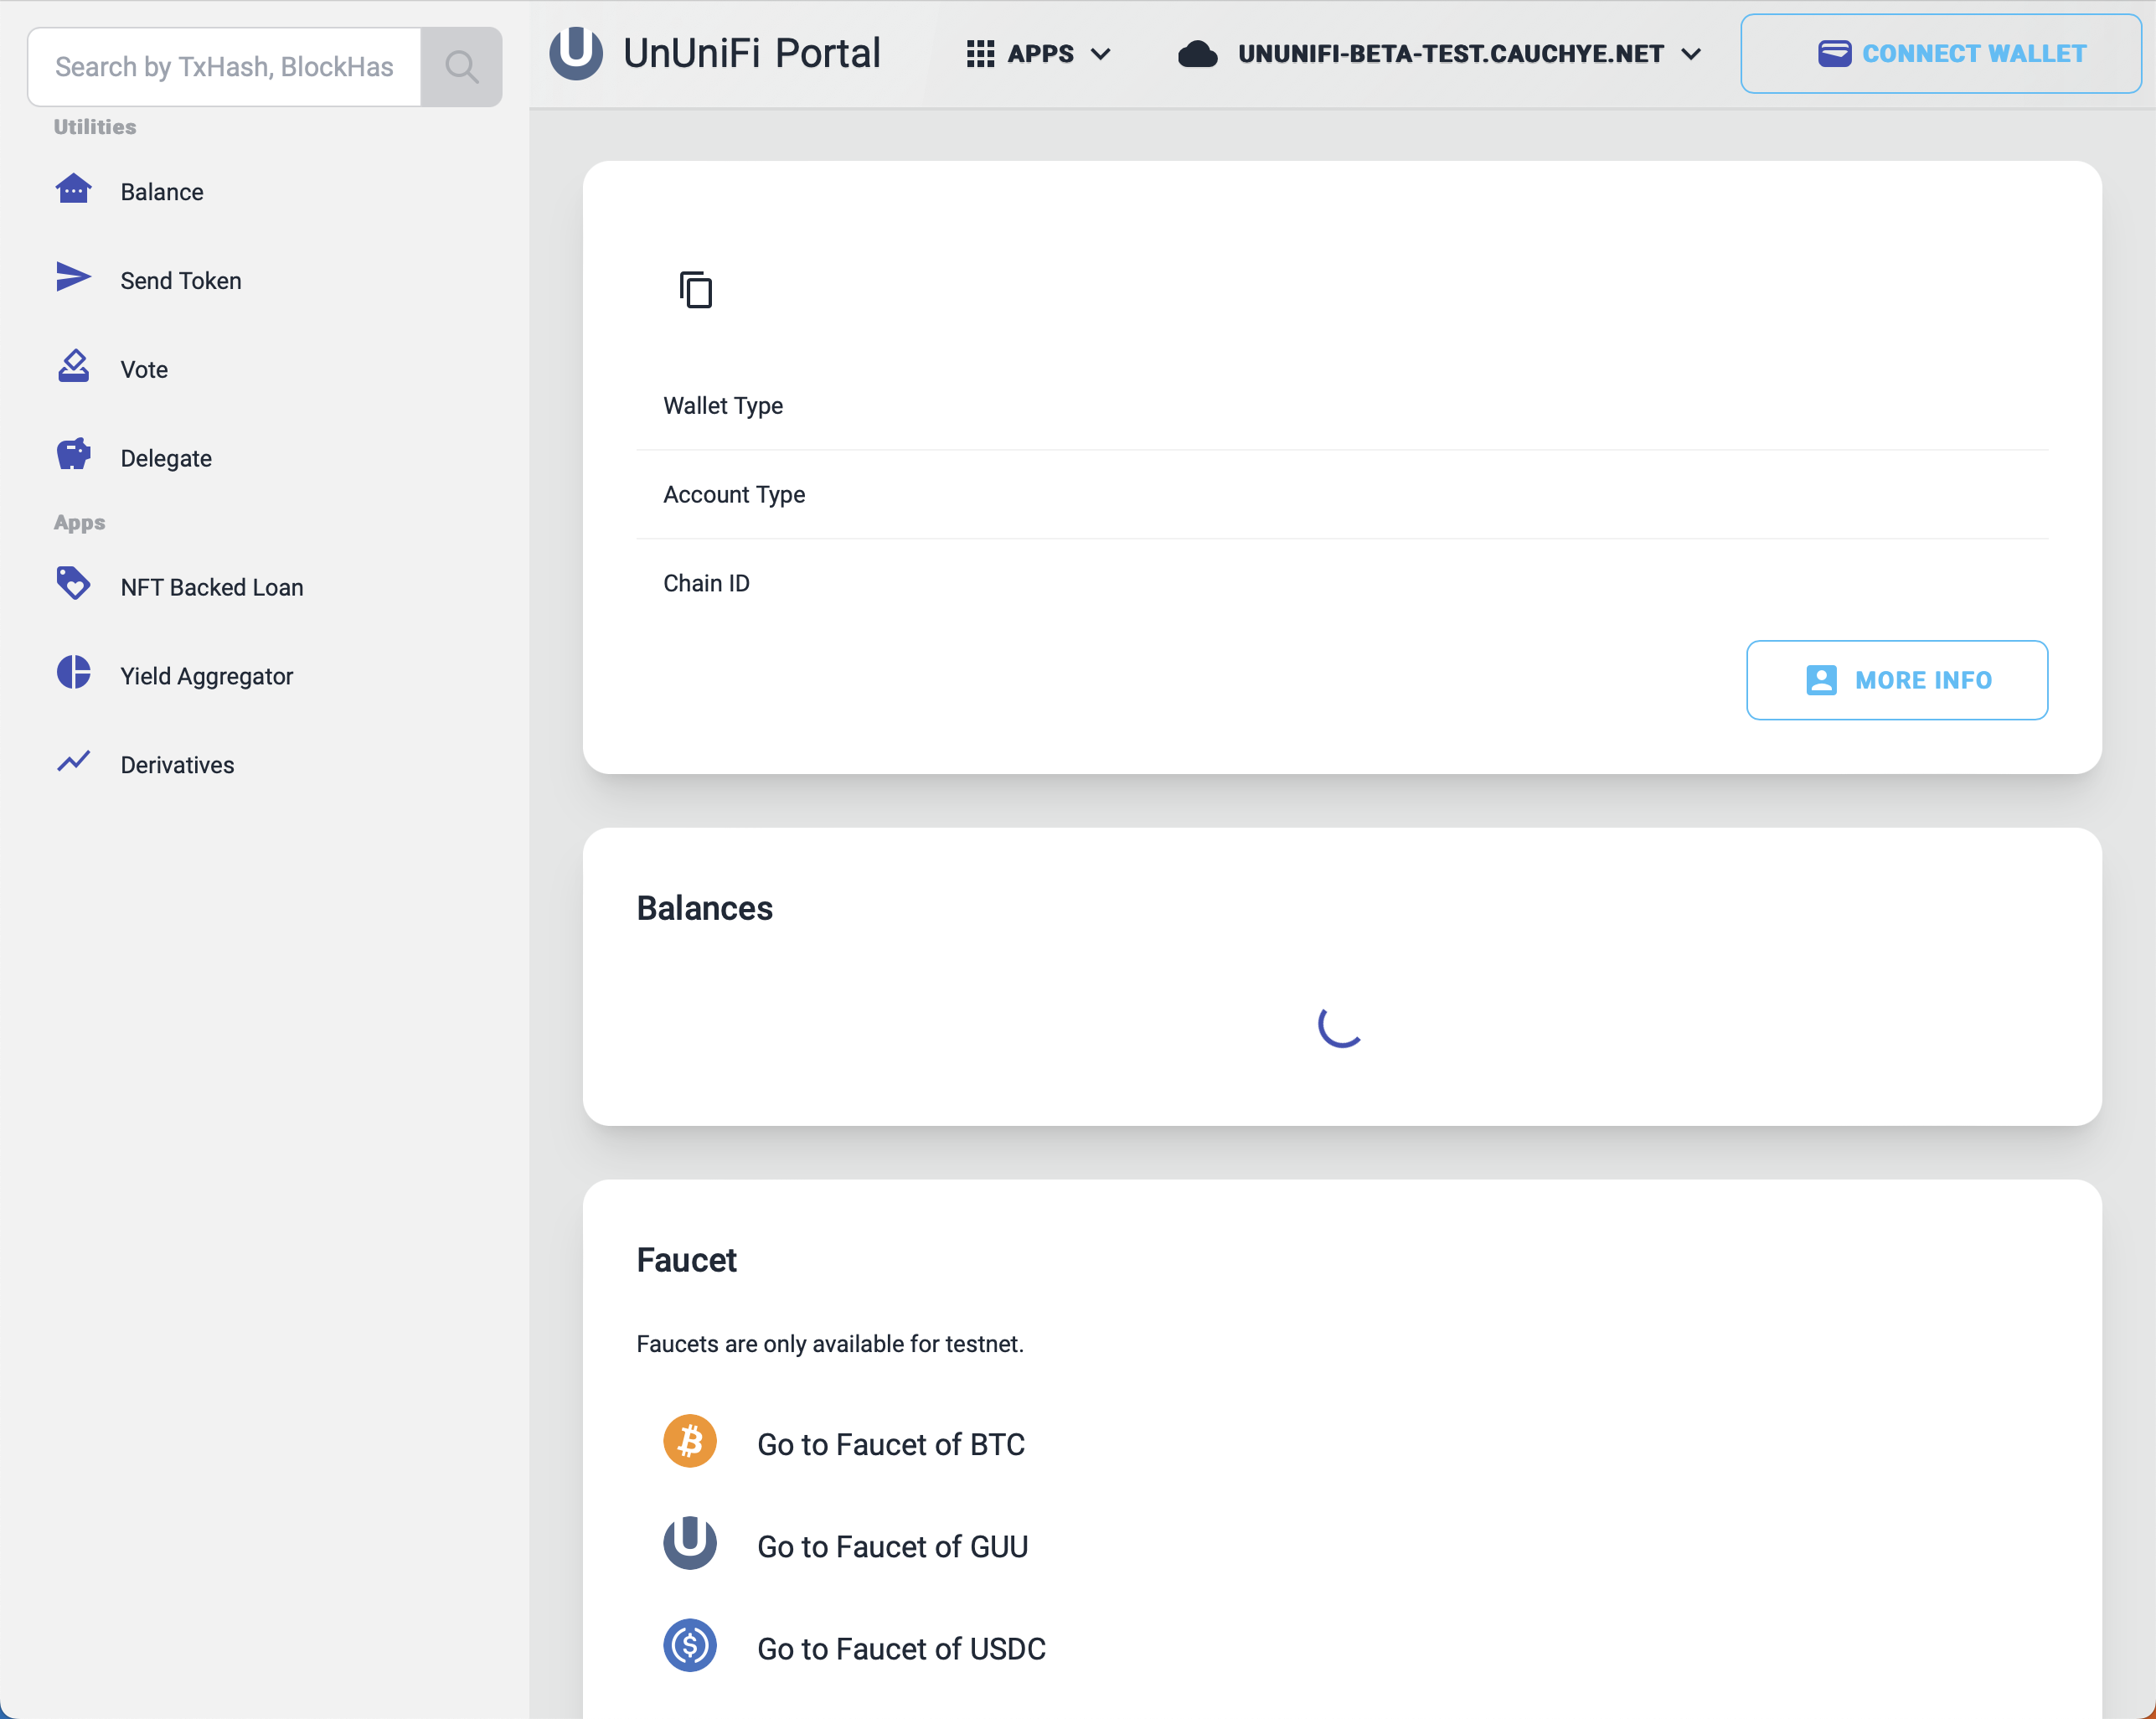Focus the TxHash search input field
Screen dimensions: 2156x1719
coord(224,67)
